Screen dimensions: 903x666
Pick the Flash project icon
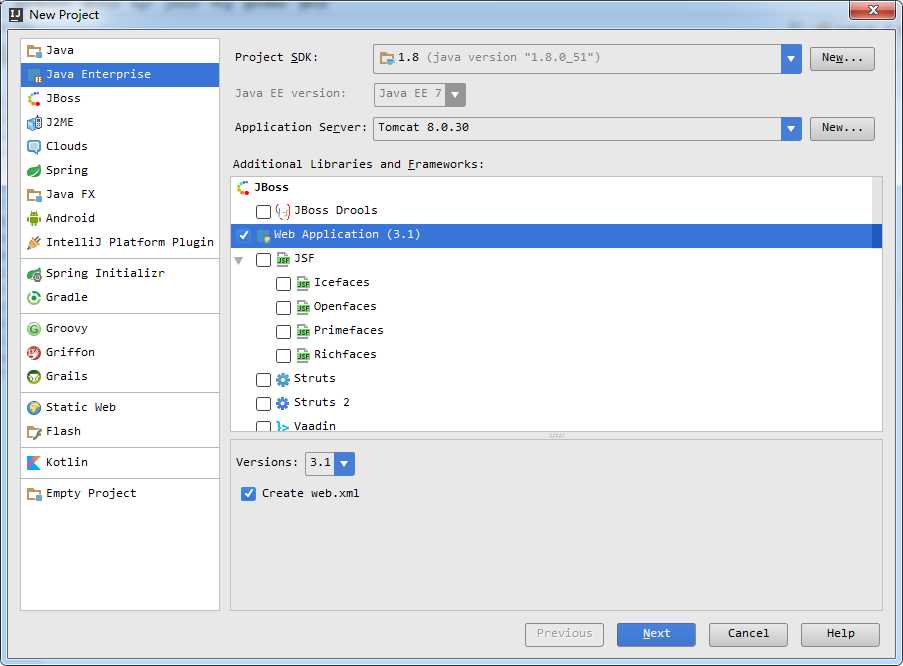(34, 432)
